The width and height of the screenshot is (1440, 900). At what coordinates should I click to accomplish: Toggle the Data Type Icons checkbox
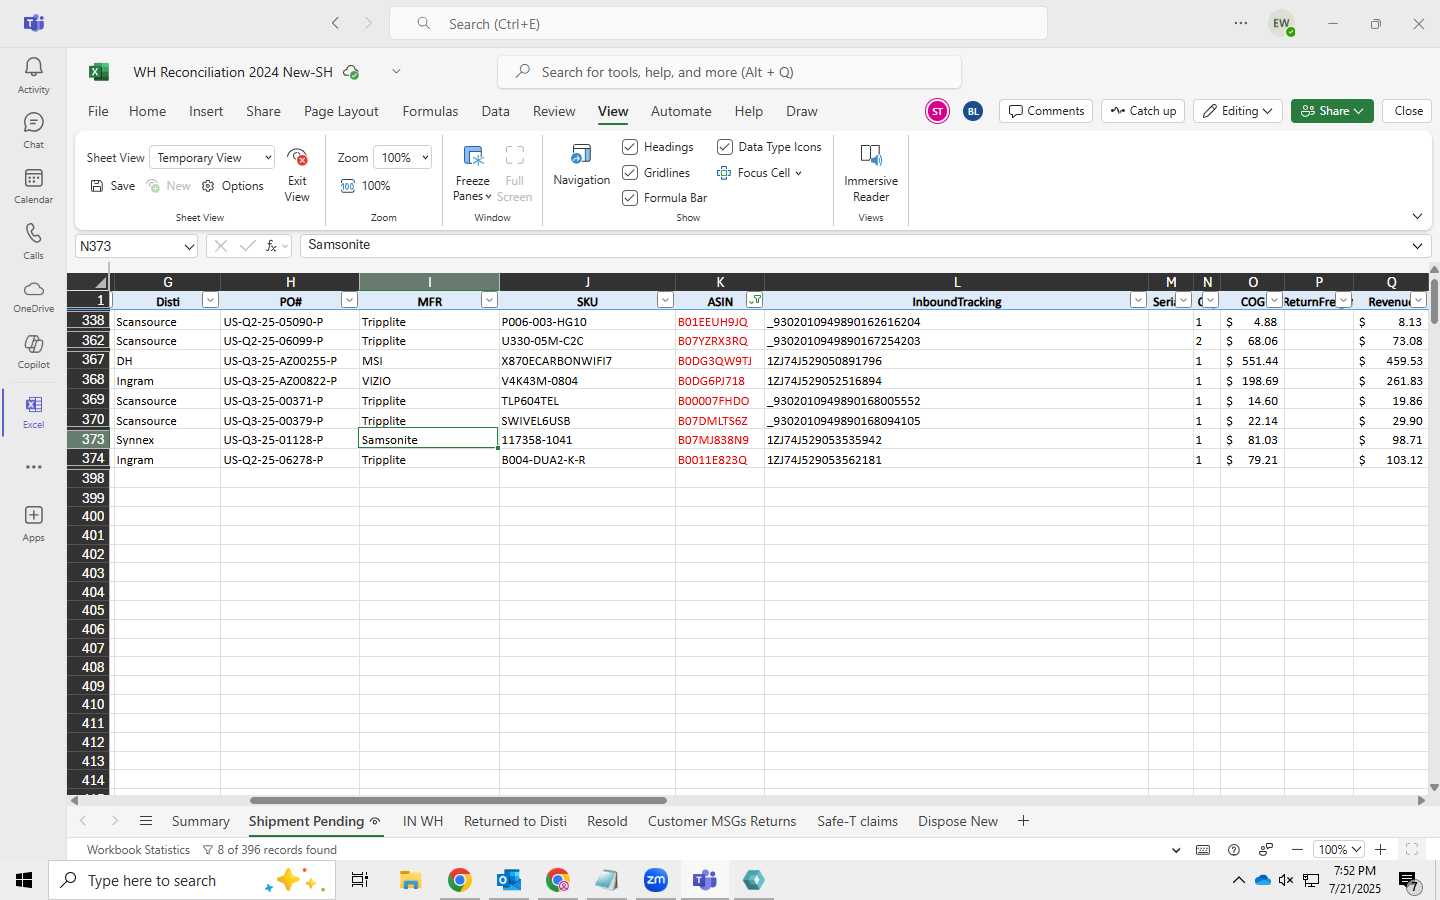[x=725, y=147]
